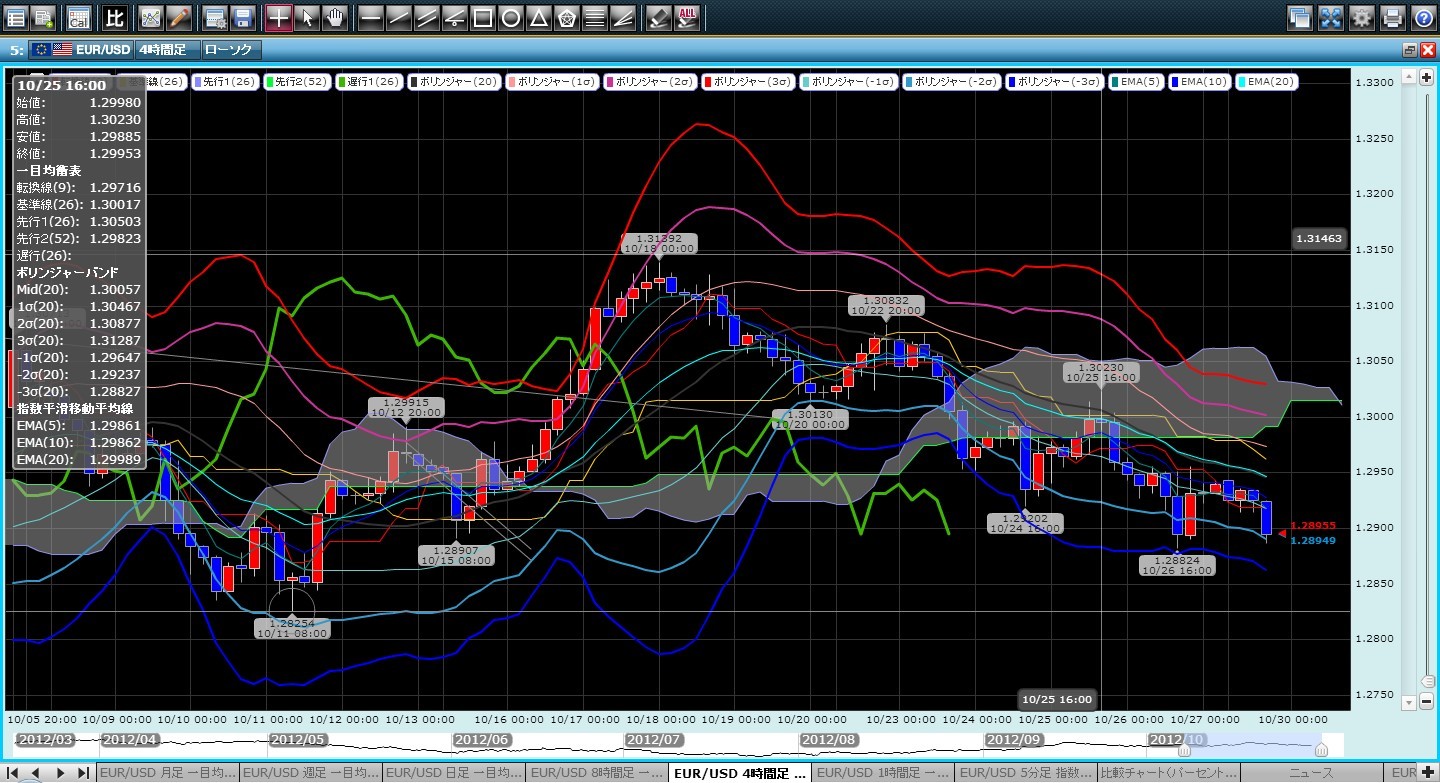Click the floppy disk save icon
Viewport: 1440px width, 783px height.
tap(242, 17)
